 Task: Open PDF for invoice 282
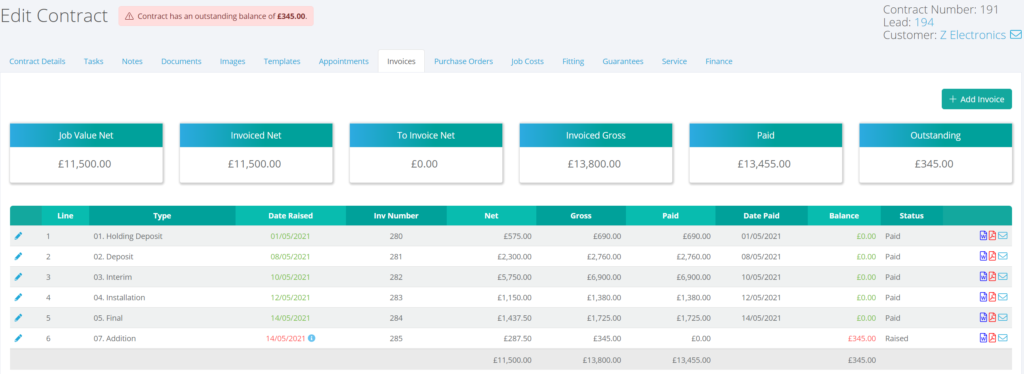(993, 277)
